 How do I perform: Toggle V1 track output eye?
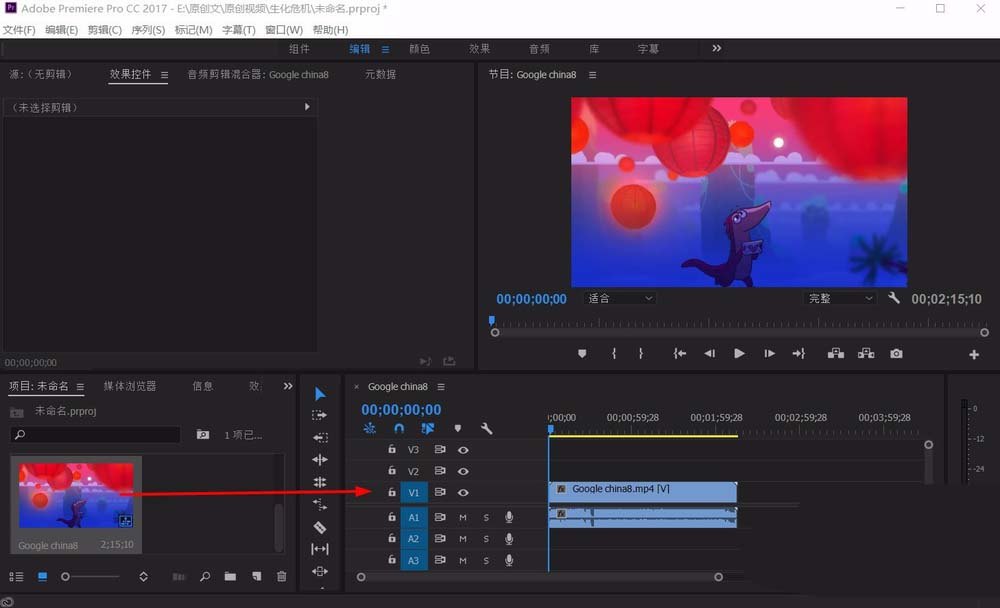click(463, 493)
